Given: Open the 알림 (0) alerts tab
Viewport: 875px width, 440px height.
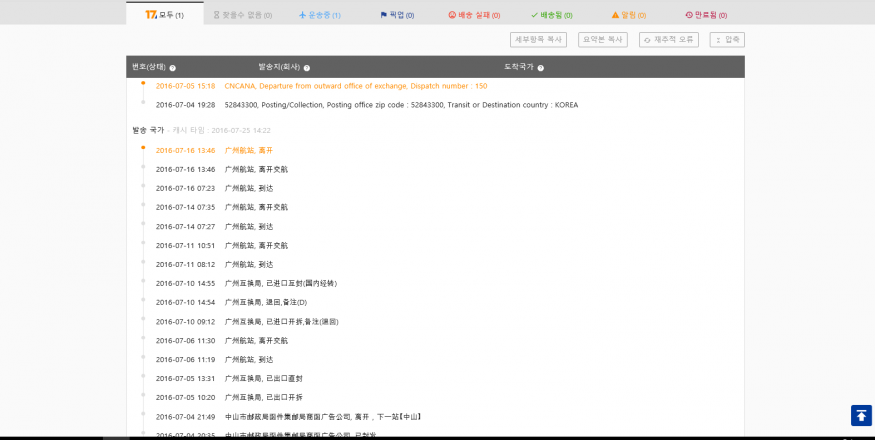Looking at the screenshot, I should [x=628, y=15].
